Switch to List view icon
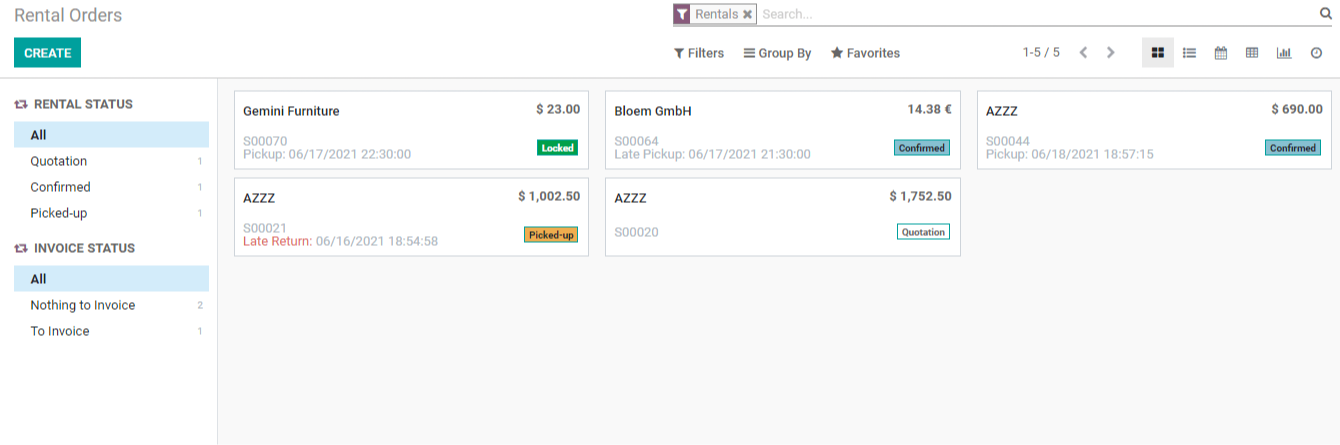The width and height of the screenshot is (1340, 445). pyautogui.click(x=1189, y=53)
